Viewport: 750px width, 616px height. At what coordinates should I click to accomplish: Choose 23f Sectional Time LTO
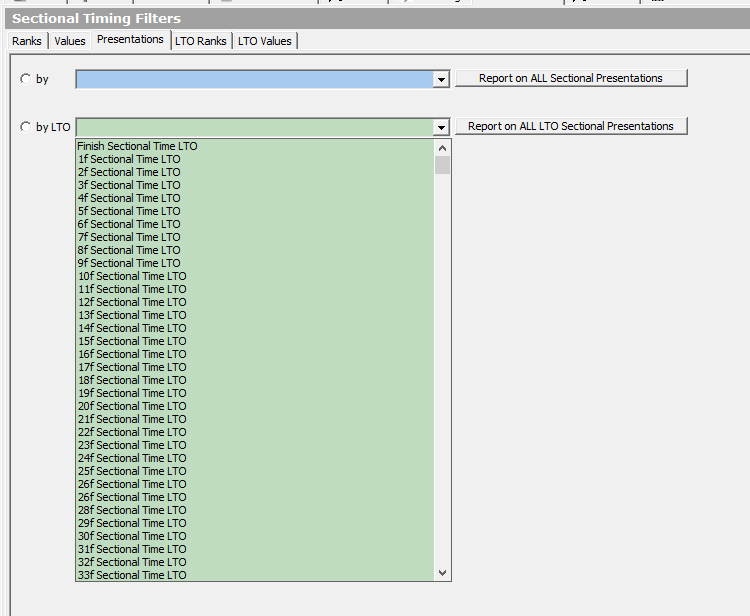tap(255, 445)
